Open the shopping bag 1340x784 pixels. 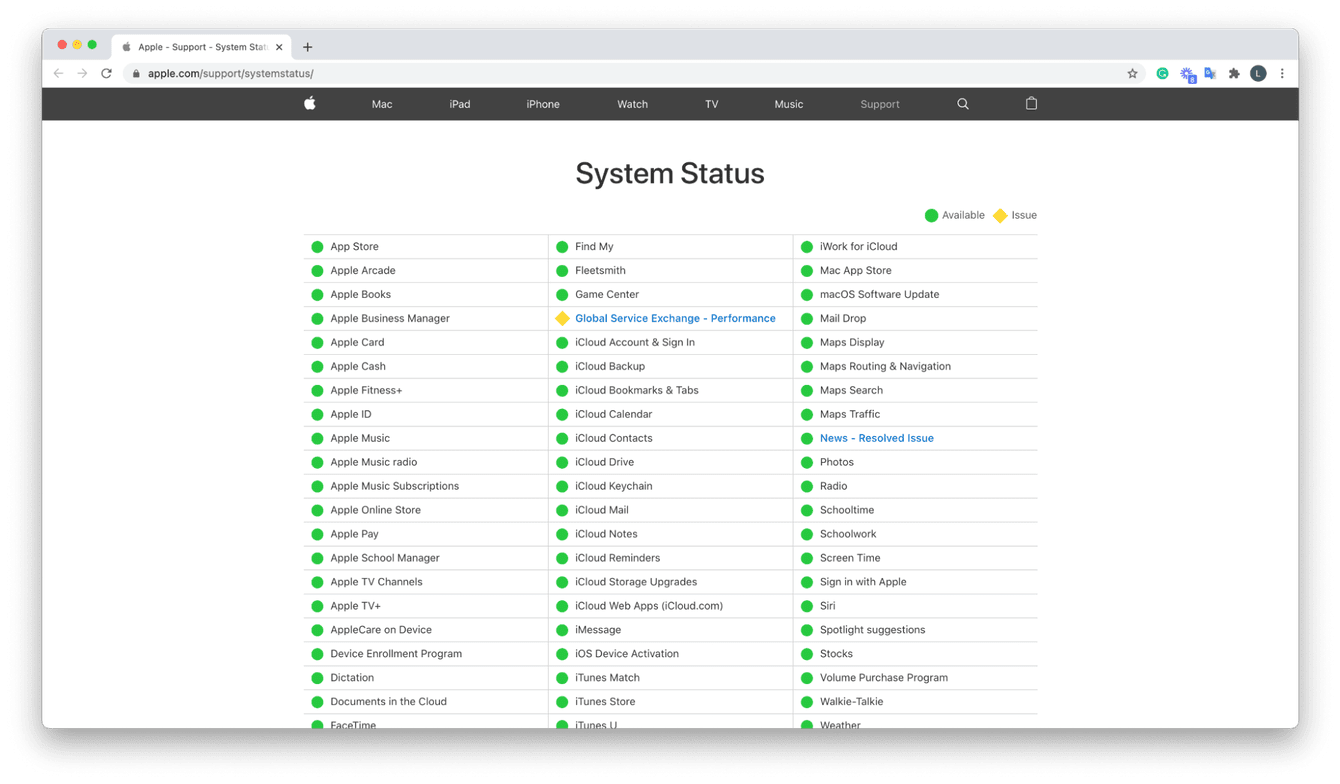click(x=1031, y=104)
